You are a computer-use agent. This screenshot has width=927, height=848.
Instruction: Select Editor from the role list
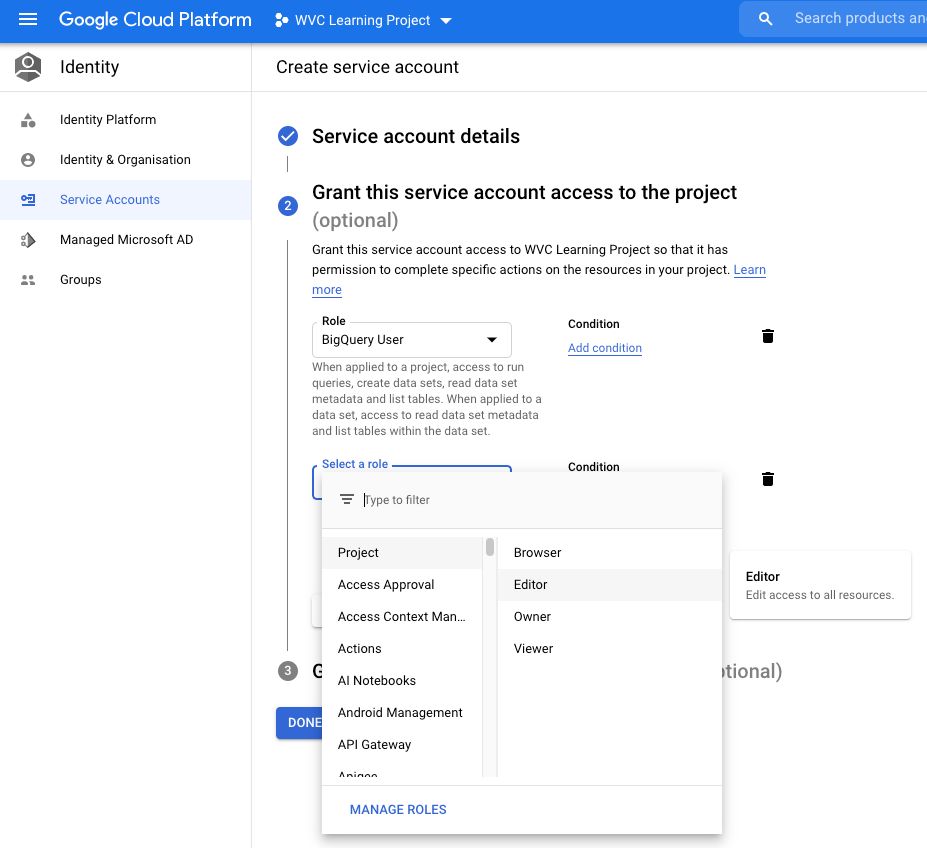530,584
